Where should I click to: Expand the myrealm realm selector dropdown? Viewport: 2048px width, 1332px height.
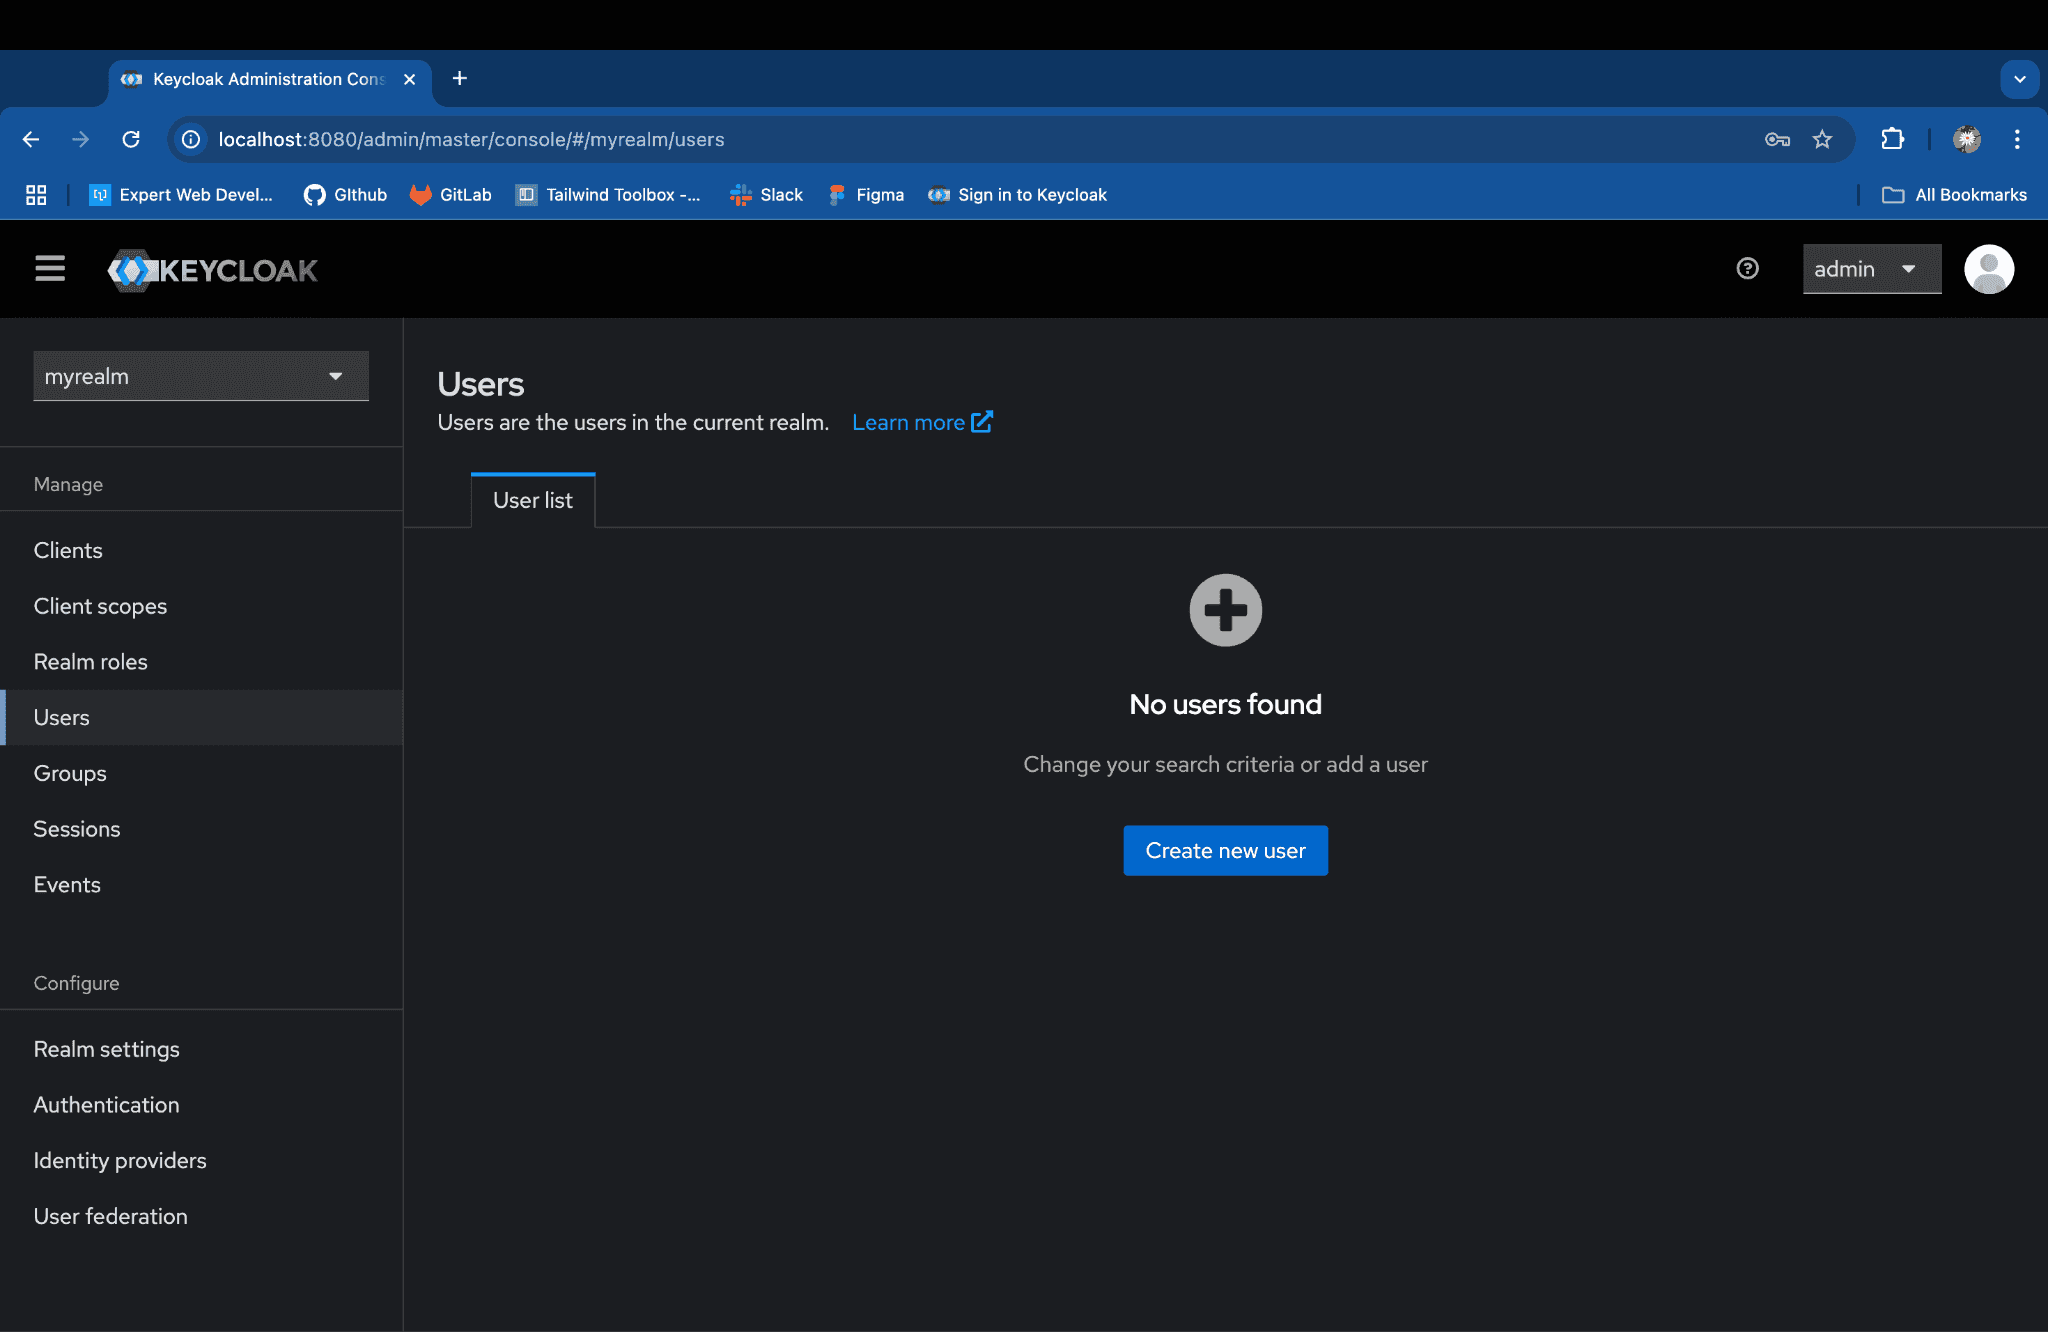[201, 376]
